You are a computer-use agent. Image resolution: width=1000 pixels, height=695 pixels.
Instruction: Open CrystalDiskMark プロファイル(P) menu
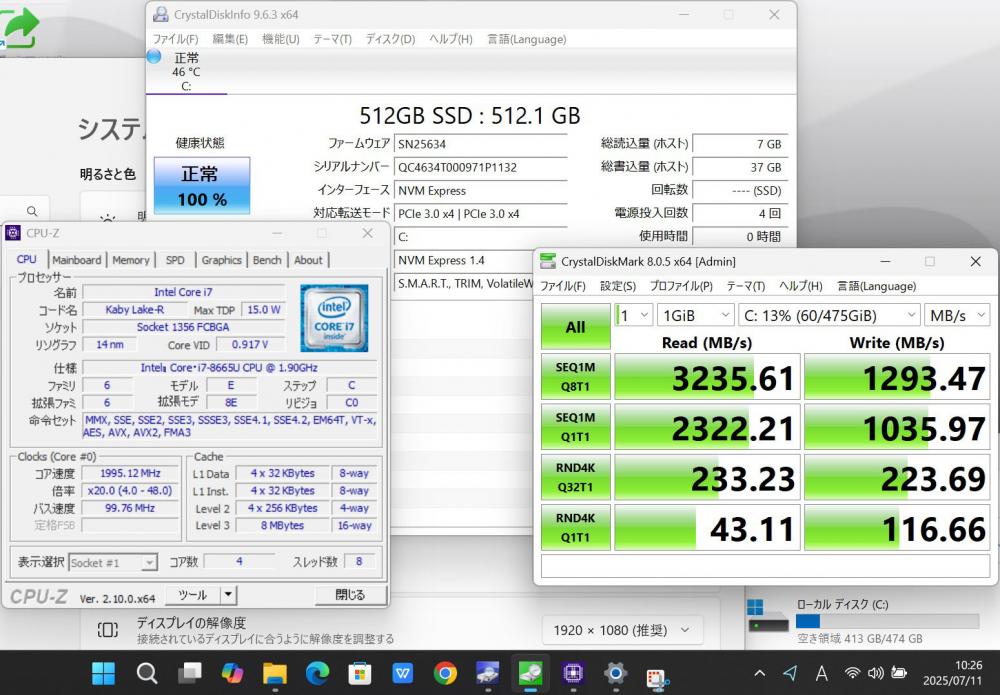681,286
